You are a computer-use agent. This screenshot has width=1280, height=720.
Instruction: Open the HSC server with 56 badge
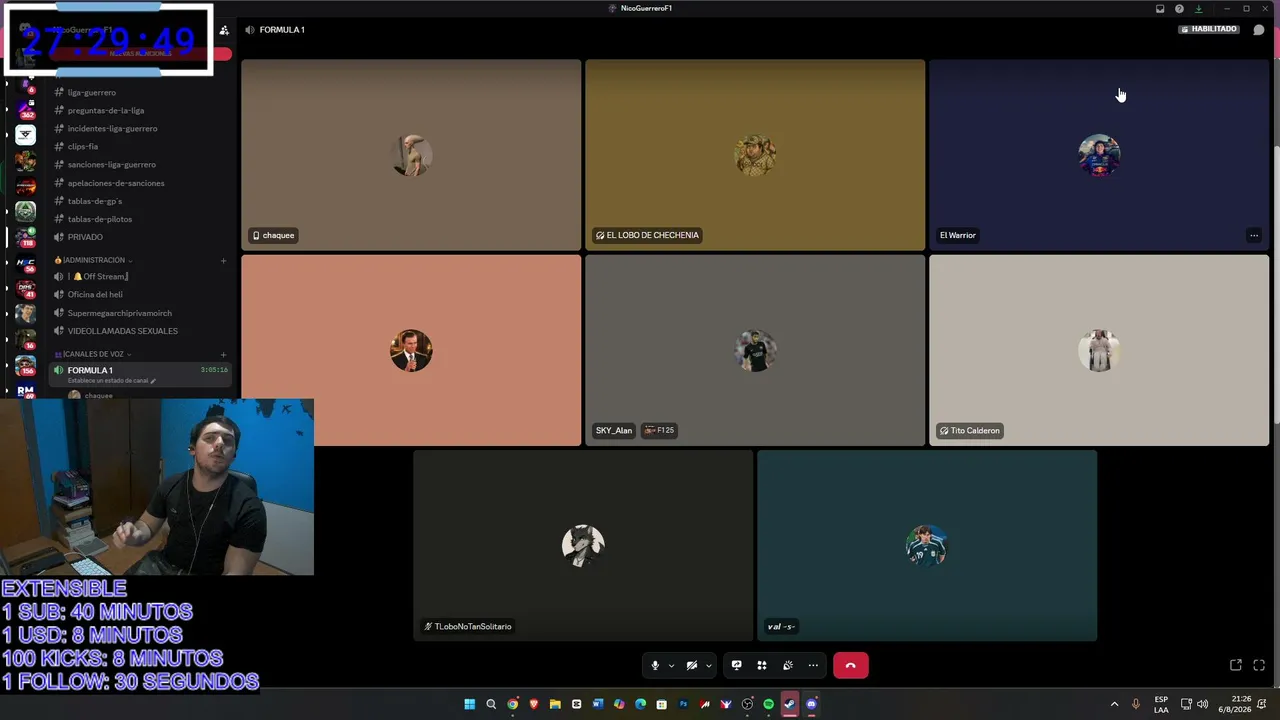point(25,263)
